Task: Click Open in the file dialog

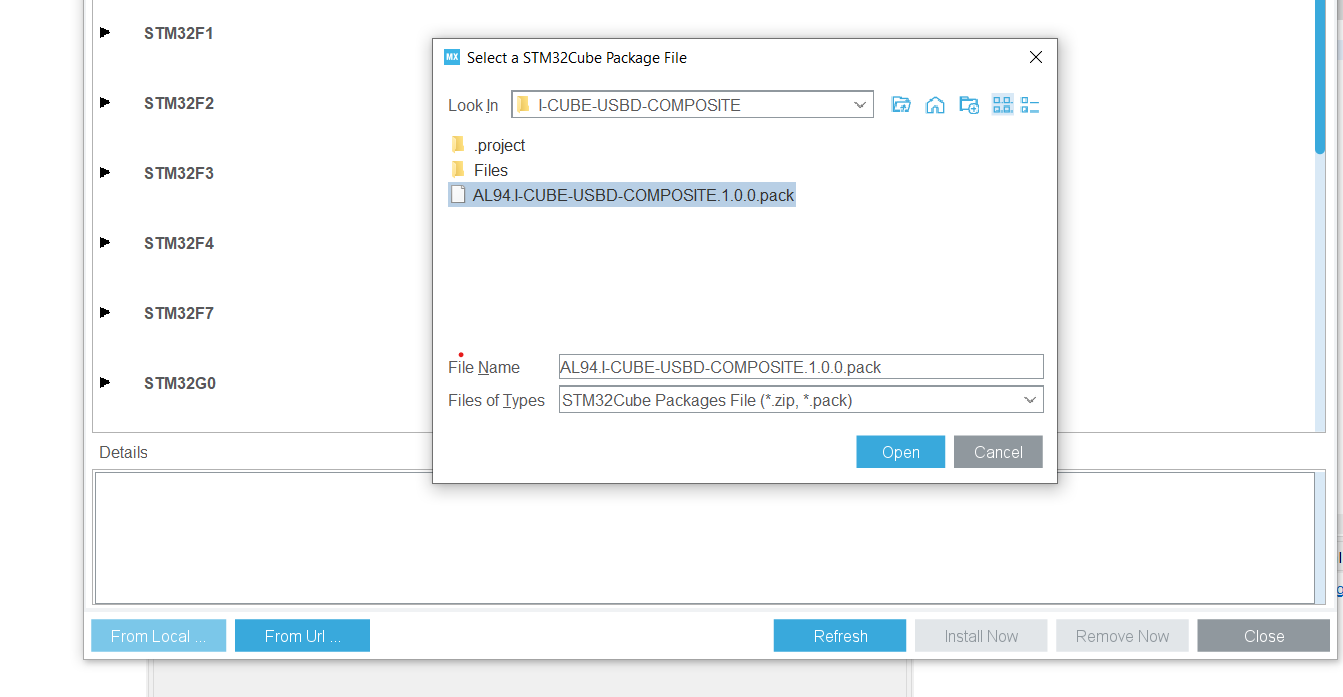Action: click(x=900, y=452)
